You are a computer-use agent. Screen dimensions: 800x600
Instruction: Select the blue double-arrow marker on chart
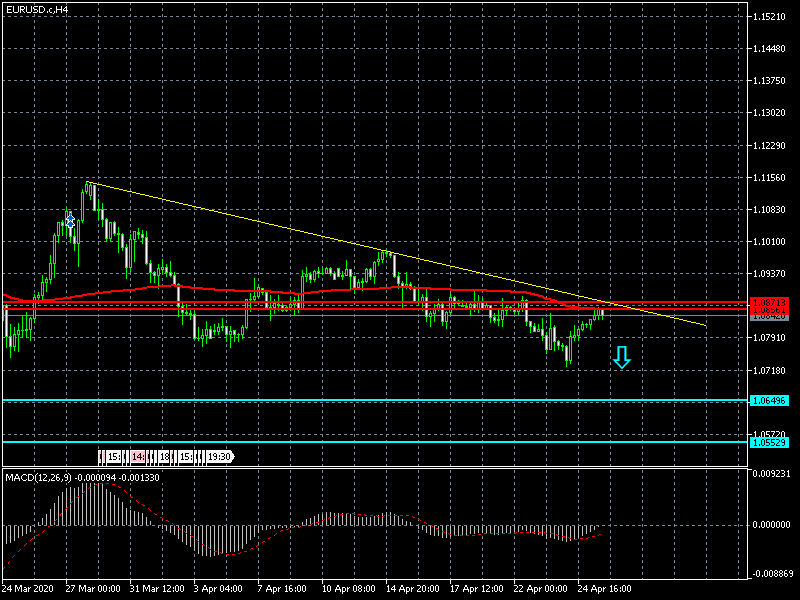(70, 218)
